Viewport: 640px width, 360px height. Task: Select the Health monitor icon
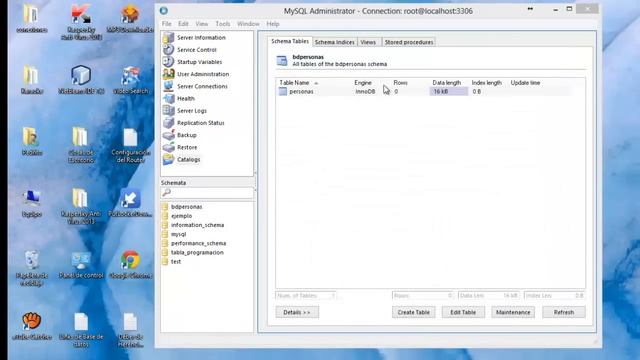(169, 98)
